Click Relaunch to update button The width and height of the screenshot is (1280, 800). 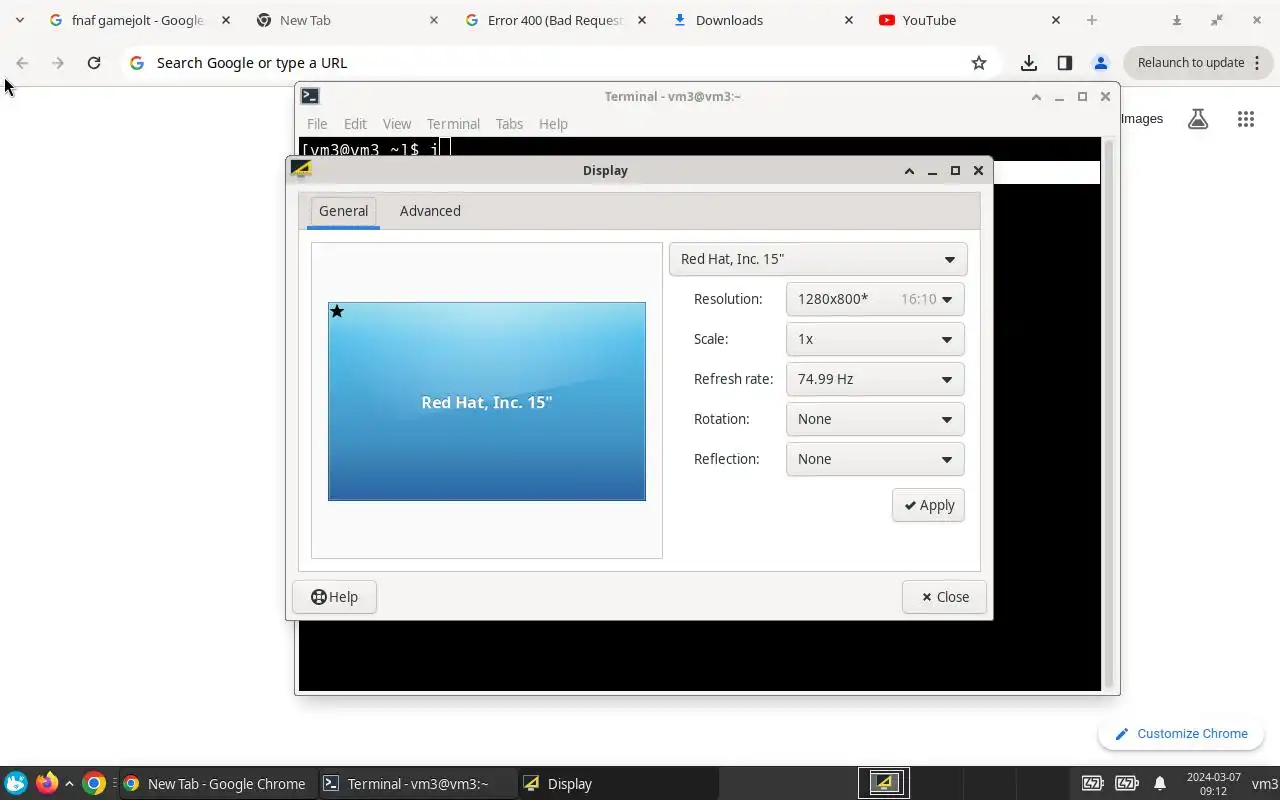coord(1197,63)
